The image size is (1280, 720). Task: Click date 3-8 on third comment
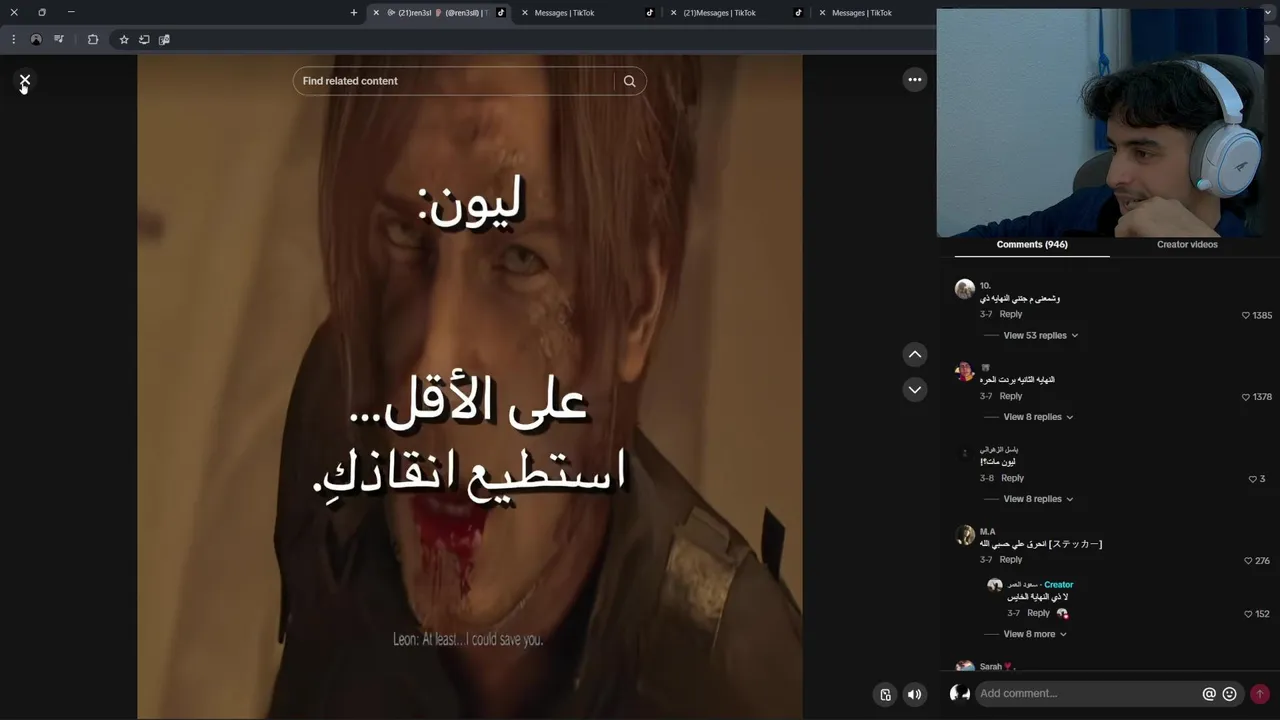pos(987,478)
